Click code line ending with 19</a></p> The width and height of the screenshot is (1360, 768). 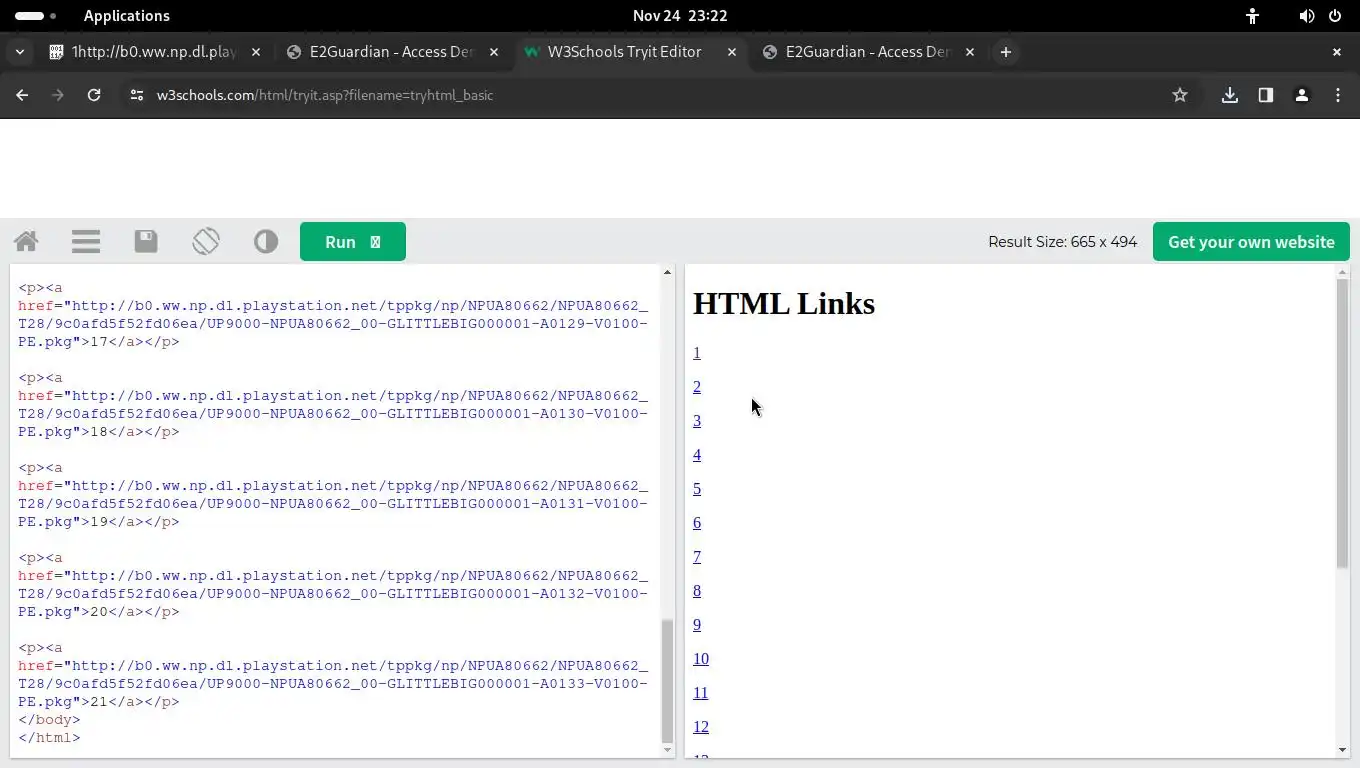pyautogui.click(x=99, y=522)
